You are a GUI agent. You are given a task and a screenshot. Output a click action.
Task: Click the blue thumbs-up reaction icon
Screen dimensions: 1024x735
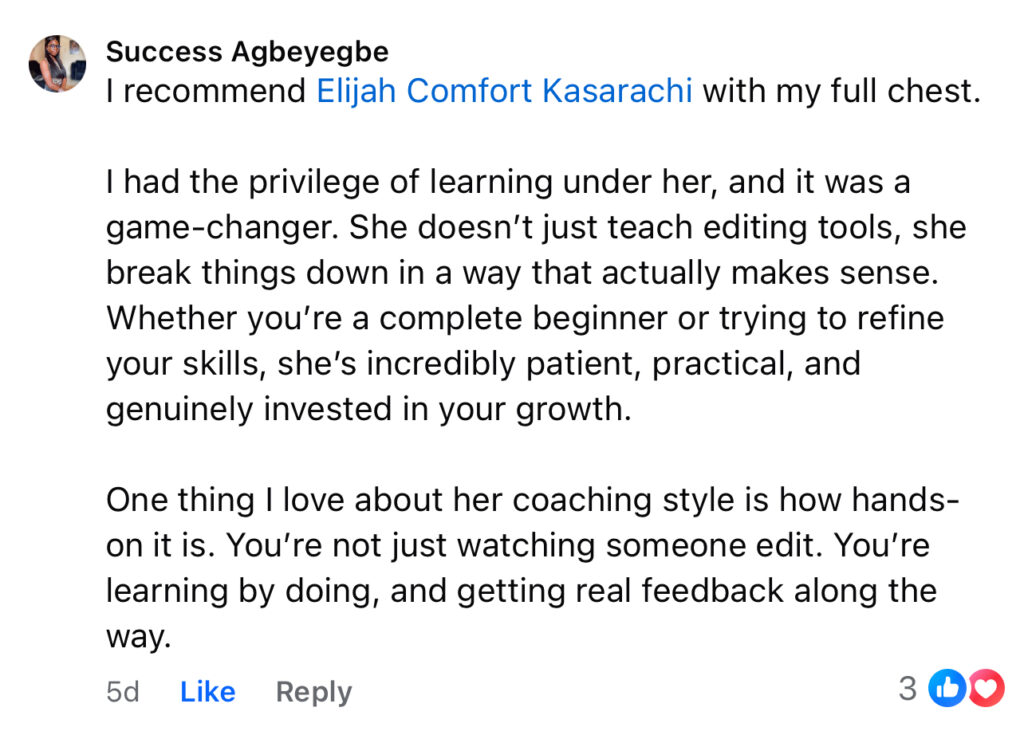click(x=947, y=688)
